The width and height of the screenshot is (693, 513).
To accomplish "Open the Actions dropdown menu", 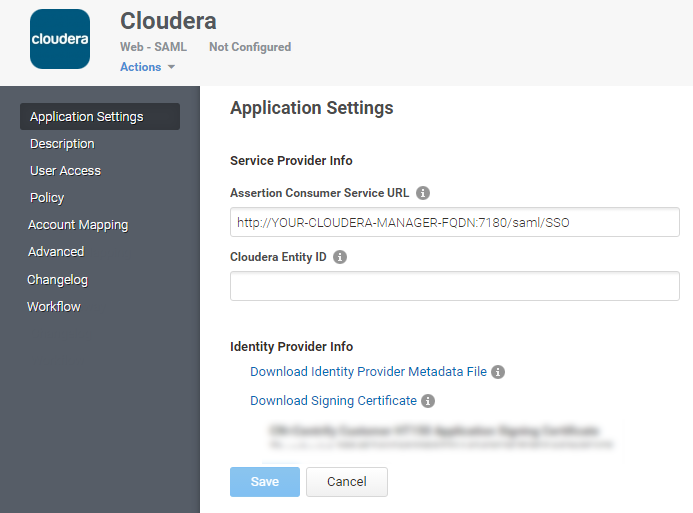I will 147,67.
